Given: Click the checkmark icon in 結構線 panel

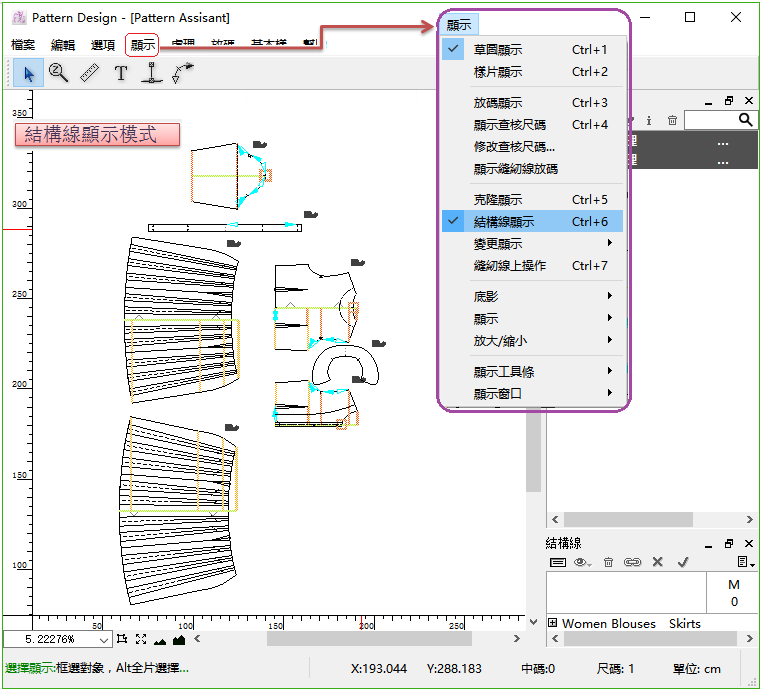Looking at the screenshot, I should pyautogui.click(x=683, y=563).
